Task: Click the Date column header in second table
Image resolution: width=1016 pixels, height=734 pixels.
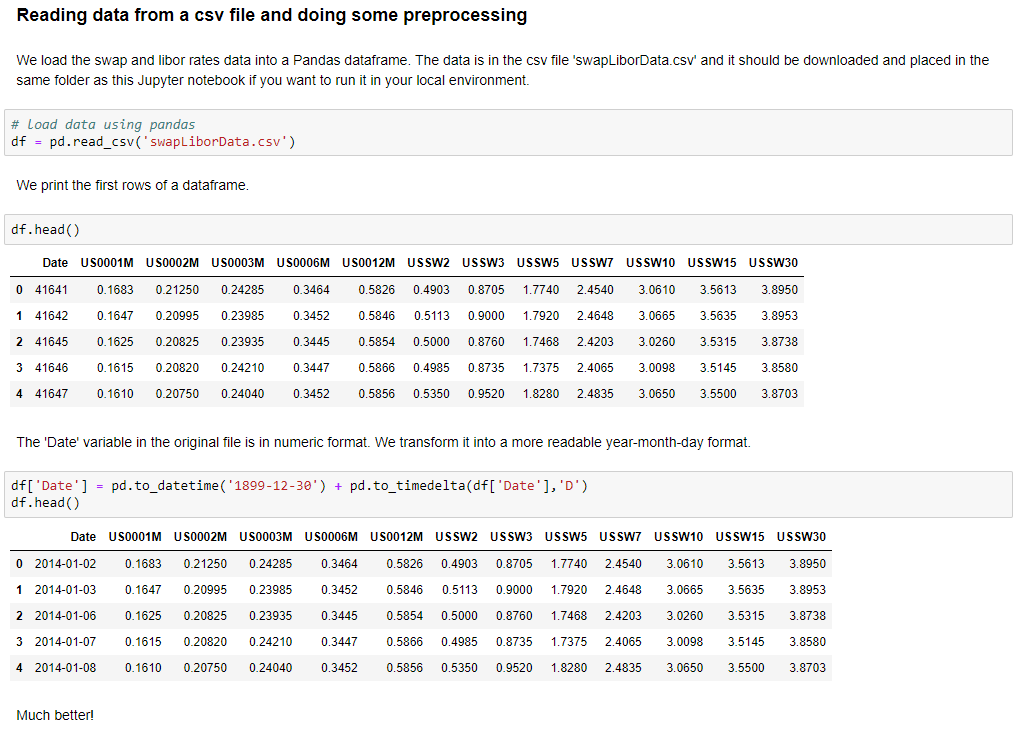Action: tap(83, 537)
